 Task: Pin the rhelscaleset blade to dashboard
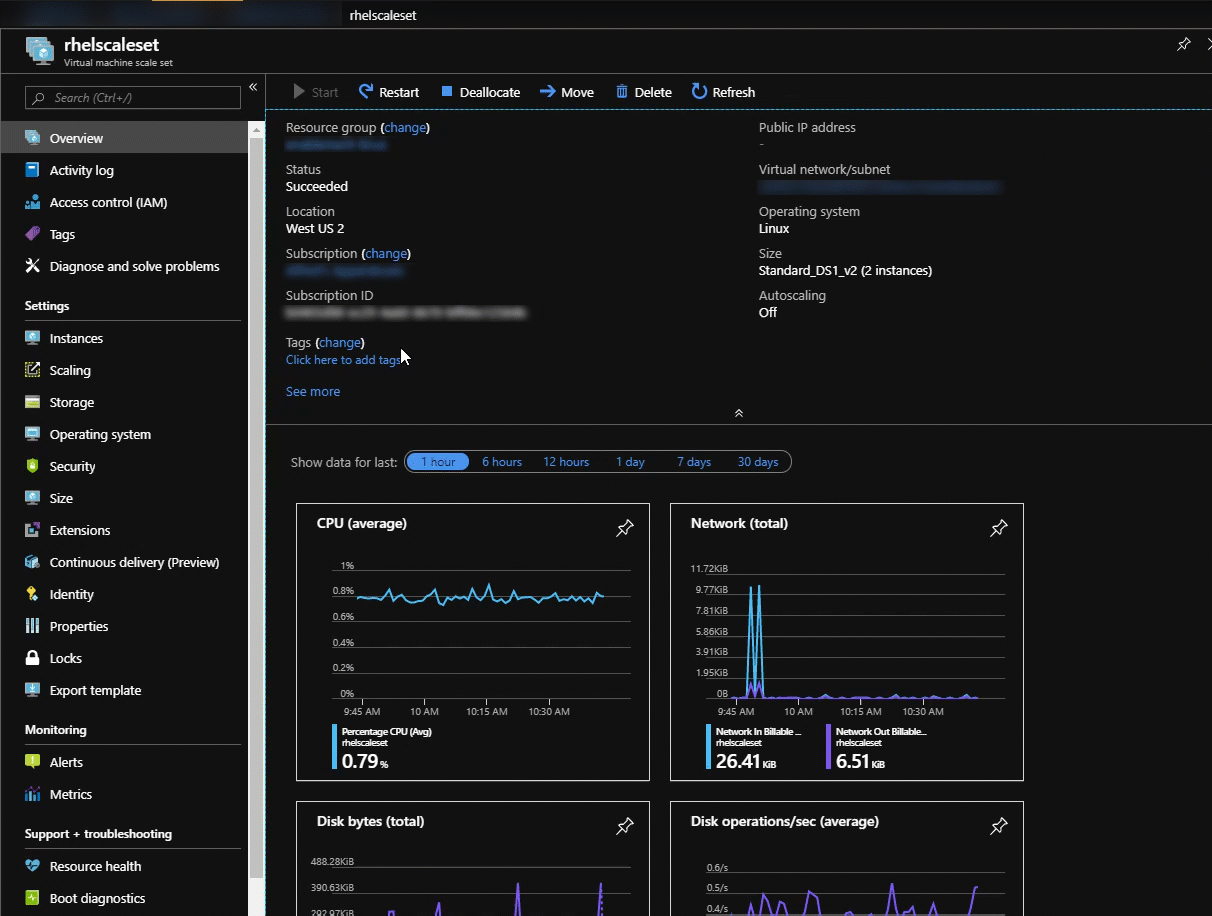(x=1183, y=45)
